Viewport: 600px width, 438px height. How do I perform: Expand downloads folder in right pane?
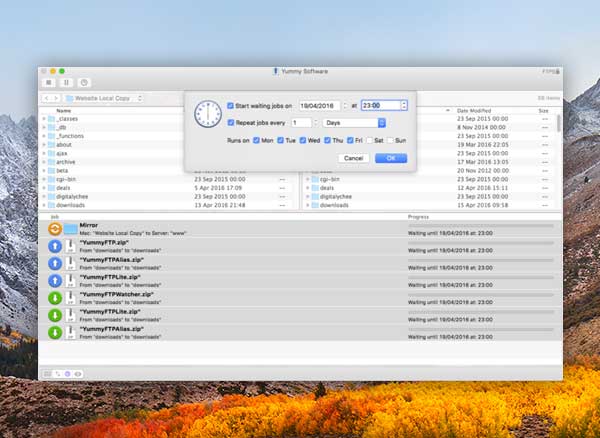(307, 205)
